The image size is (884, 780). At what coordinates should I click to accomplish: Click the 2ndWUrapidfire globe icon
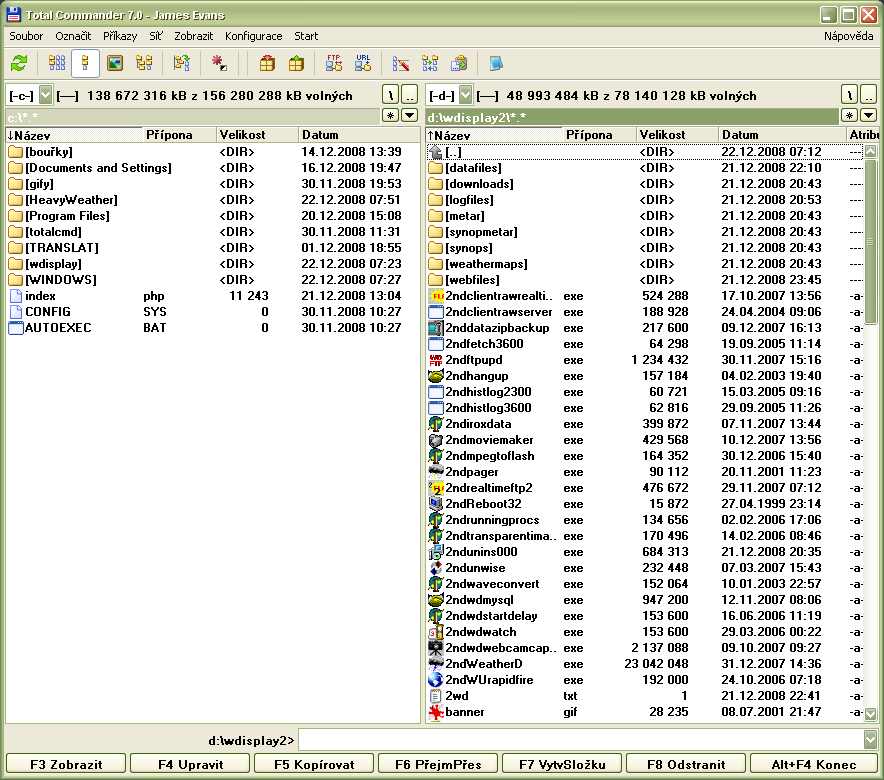point(435,680)
